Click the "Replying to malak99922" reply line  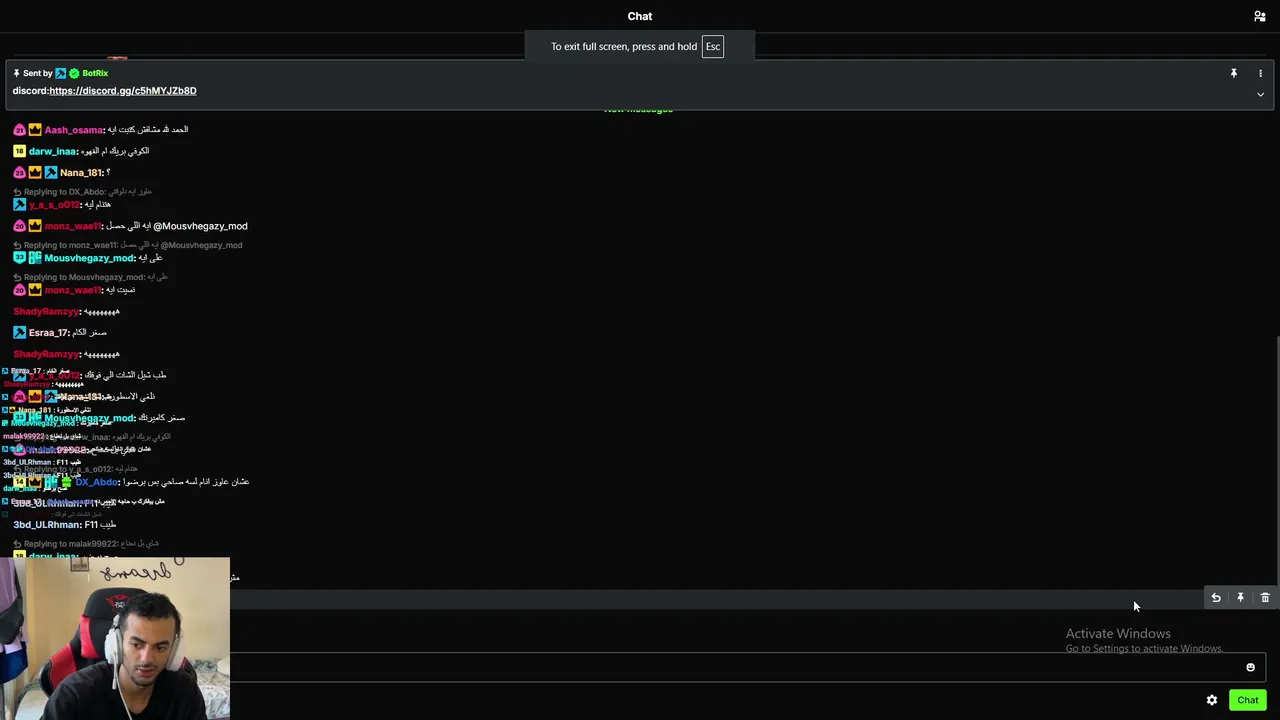87,544
